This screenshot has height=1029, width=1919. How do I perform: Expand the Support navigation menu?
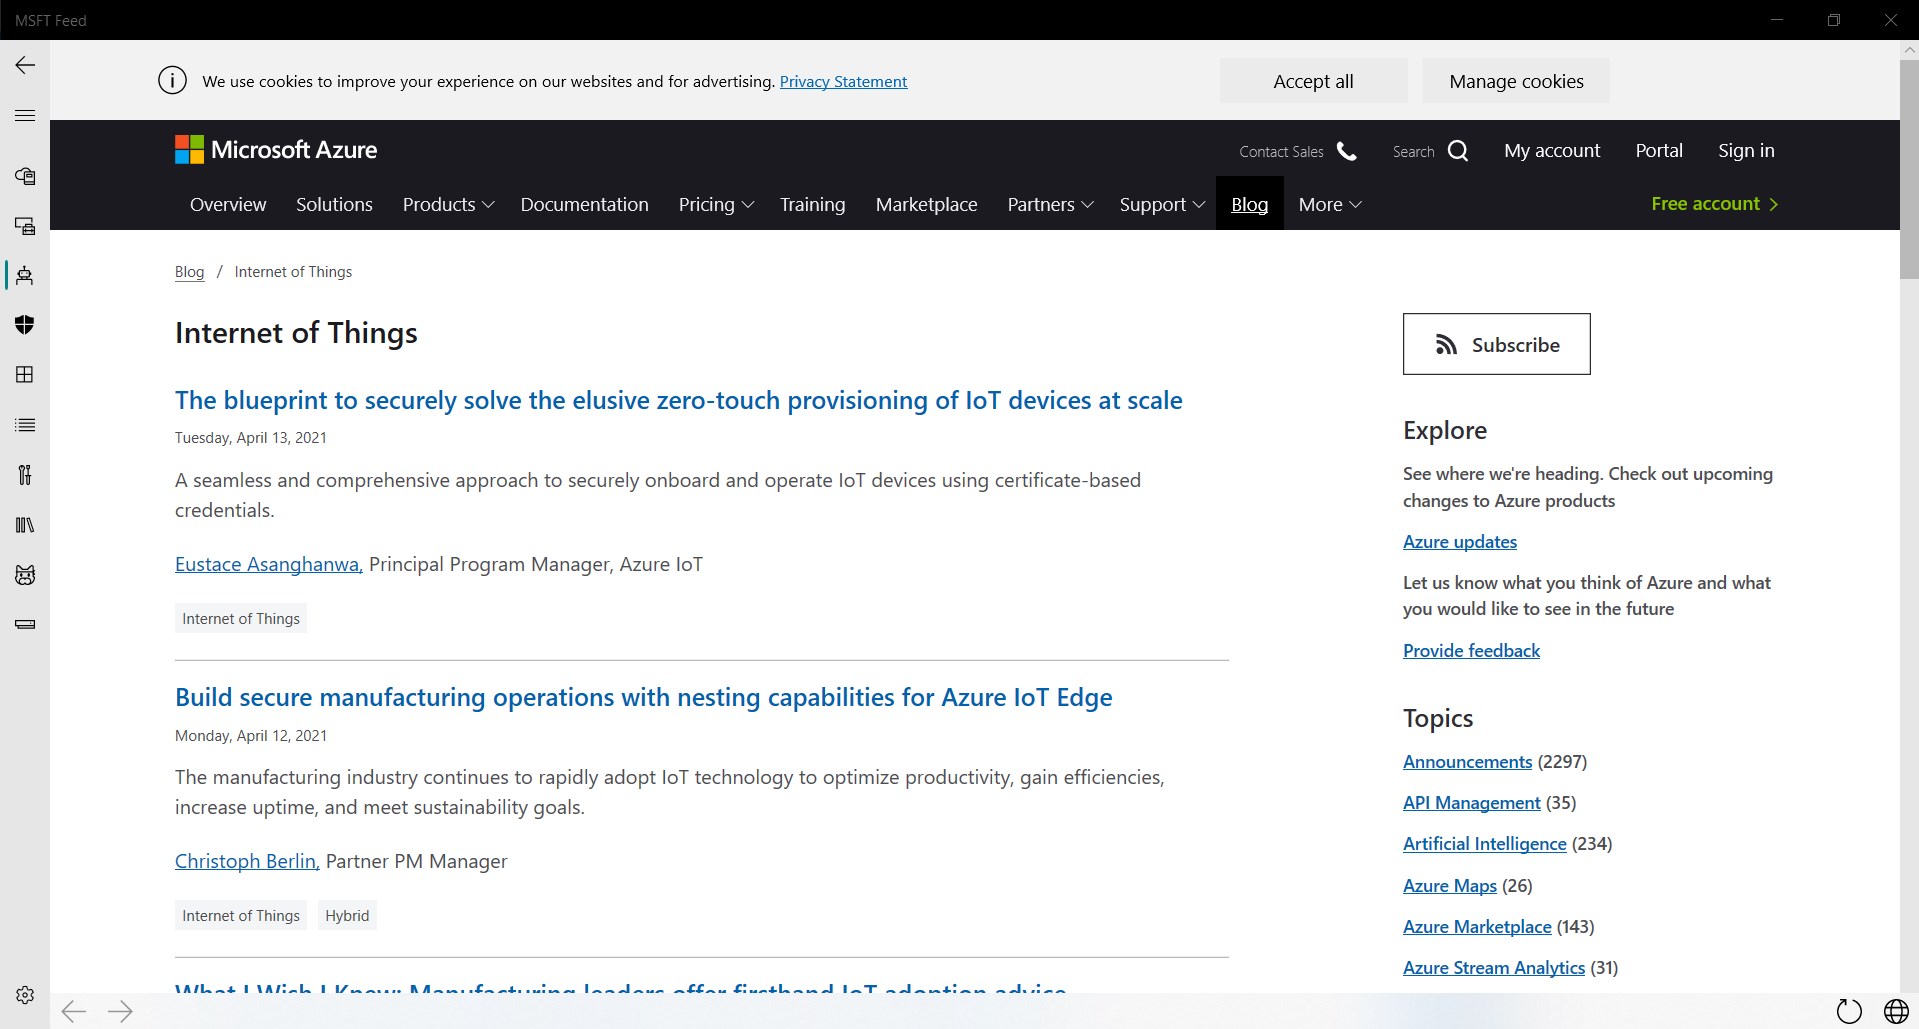[1161, 205]
